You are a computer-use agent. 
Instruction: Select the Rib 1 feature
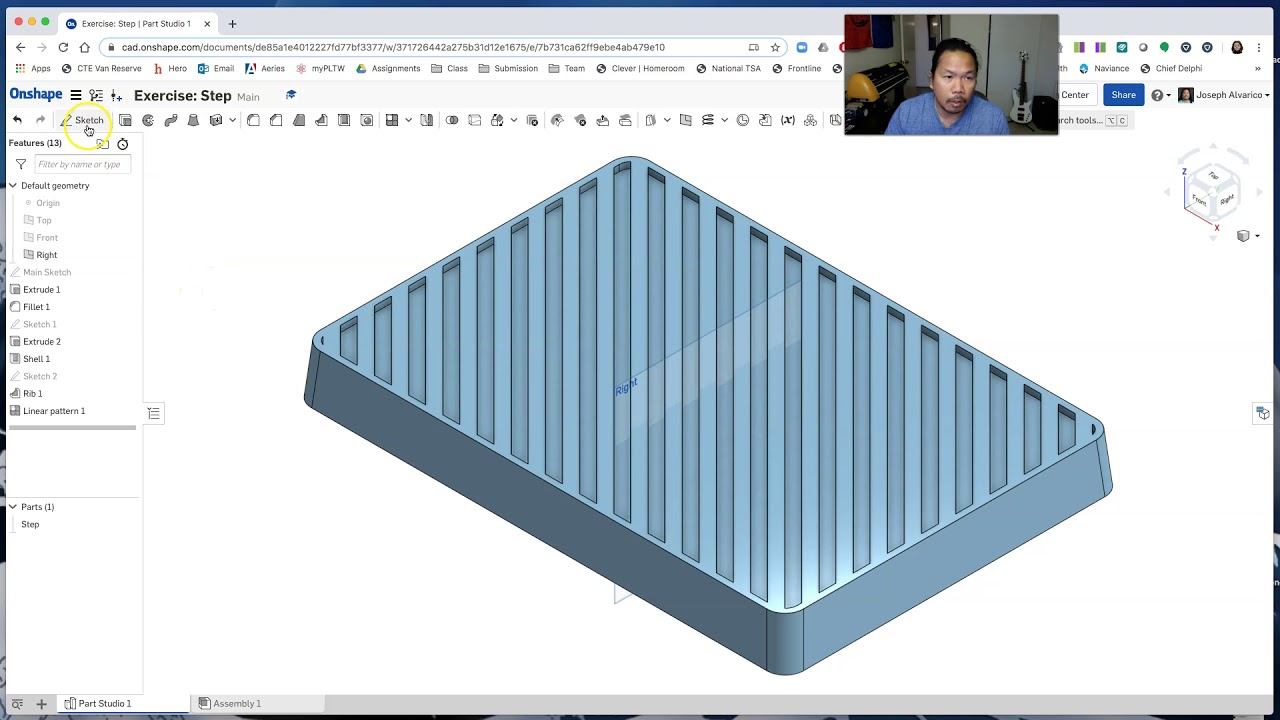tap(32, 394)
